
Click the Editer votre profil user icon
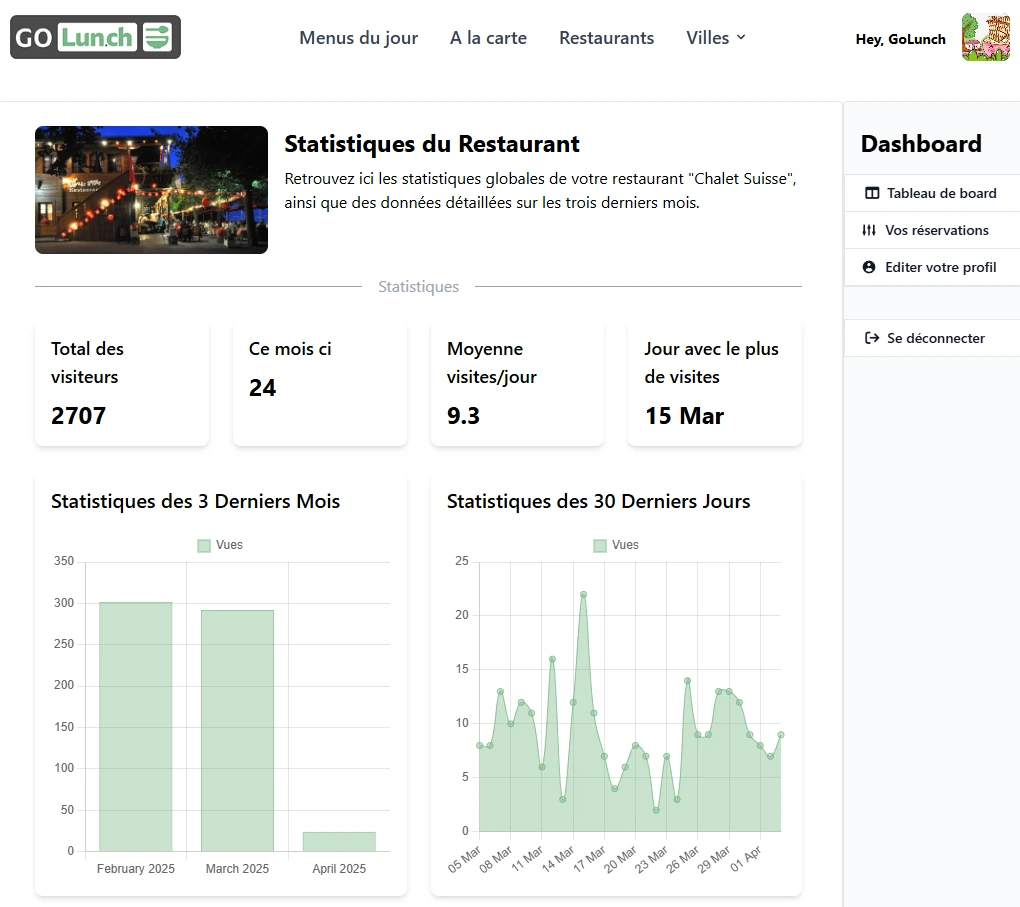[x=869, y=267]
